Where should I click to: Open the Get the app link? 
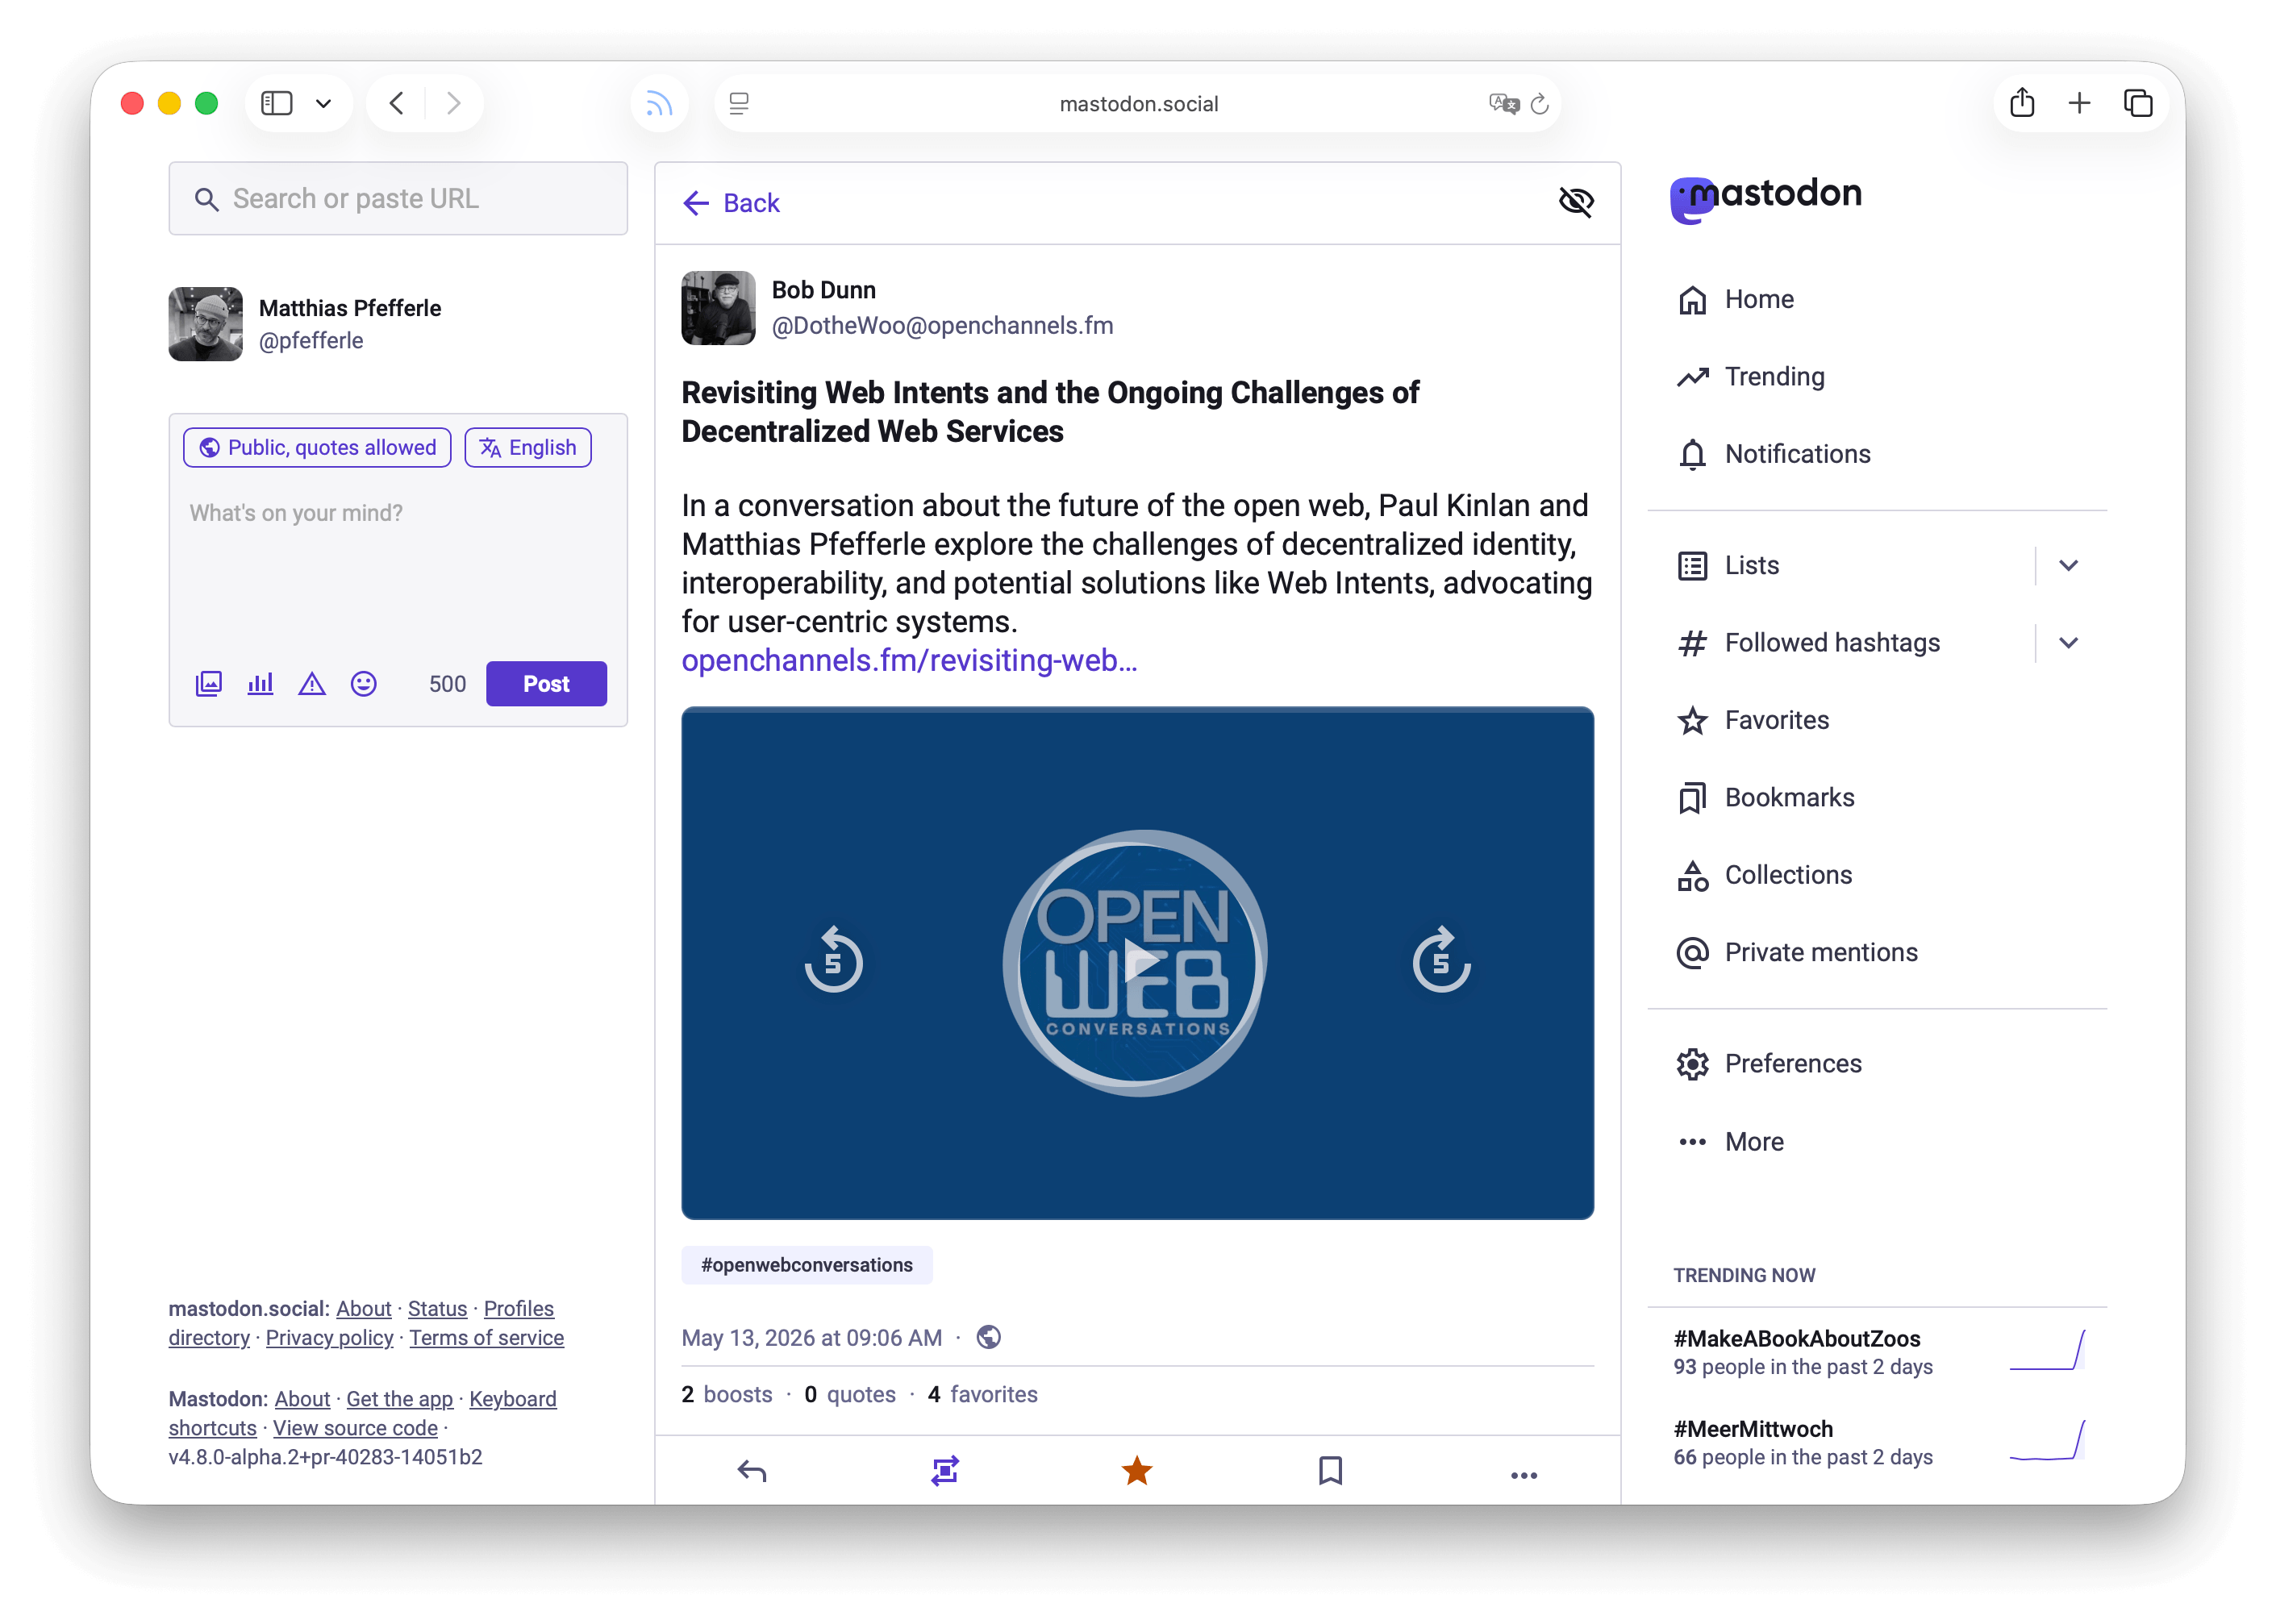pyautogui.click(x=399, y=1398)
